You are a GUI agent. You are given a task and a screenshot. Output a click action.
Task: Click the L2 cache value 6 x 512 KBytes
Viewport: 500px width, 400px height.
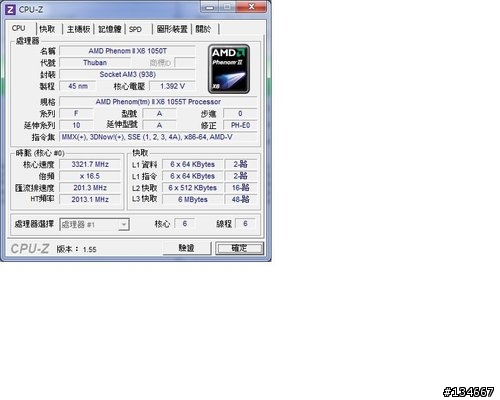click(x=192, y=188)
